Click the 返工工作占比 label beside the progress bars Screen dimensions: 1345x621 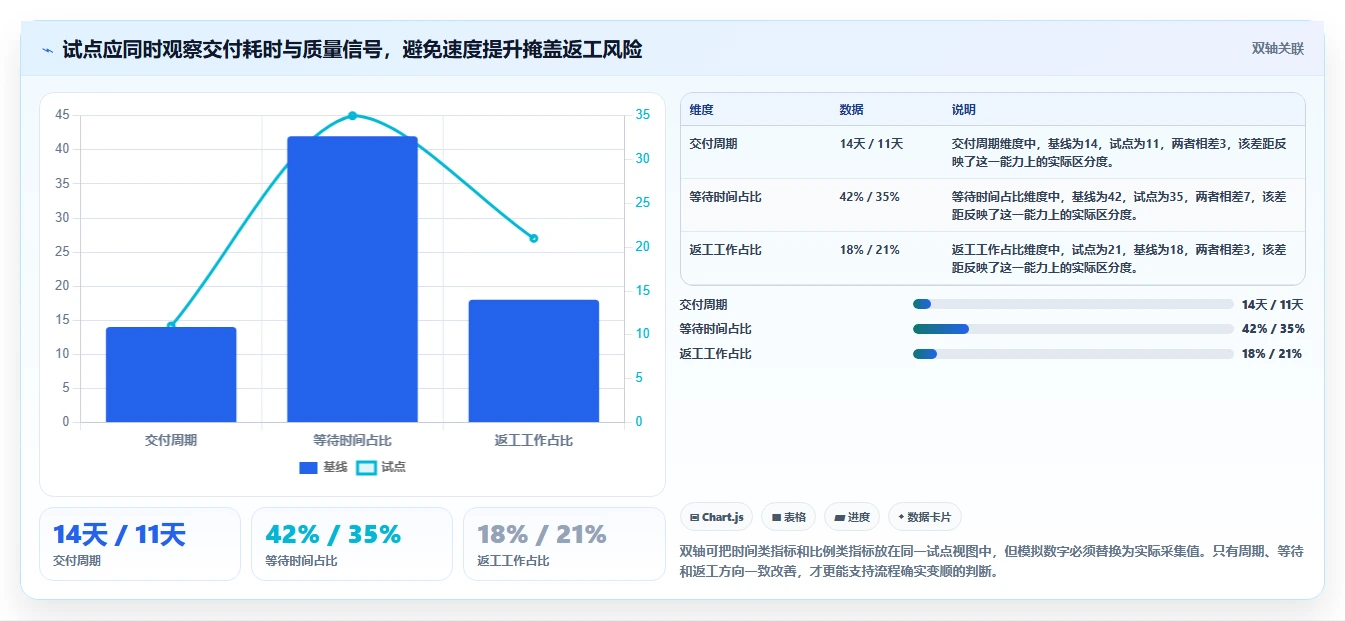point(716,354)
